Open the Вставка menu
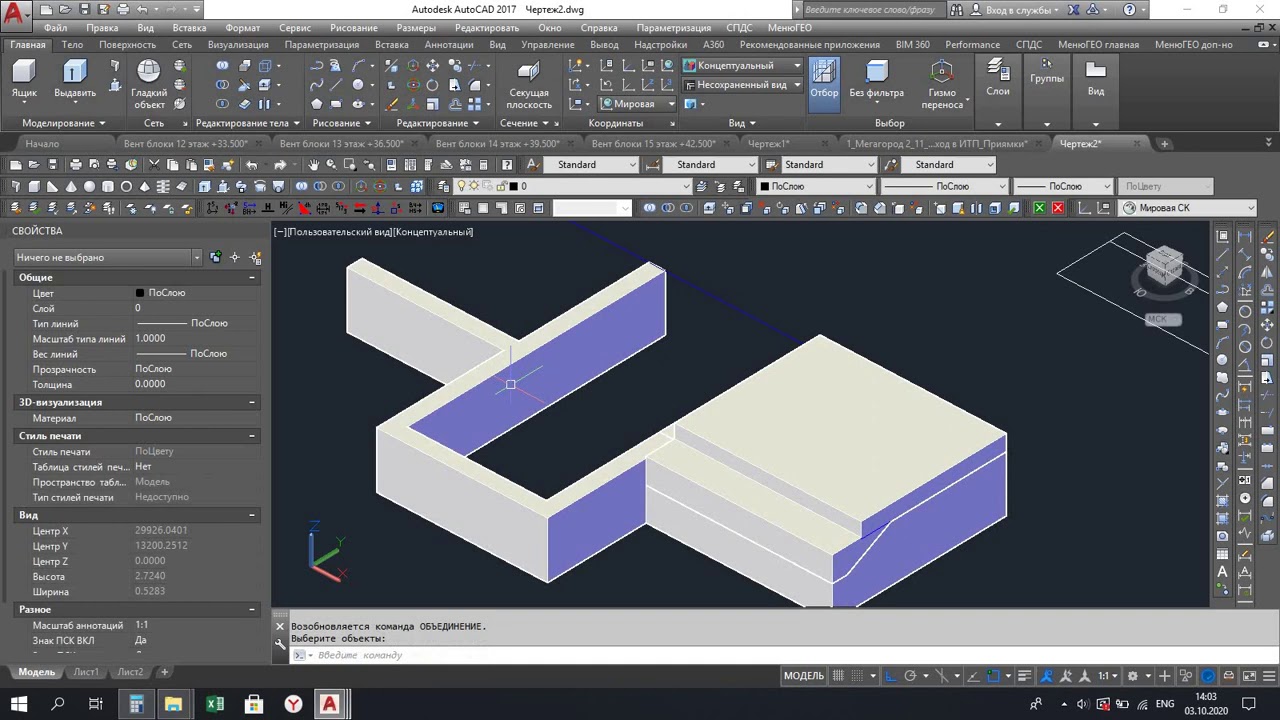 click(x=189, y=28)
